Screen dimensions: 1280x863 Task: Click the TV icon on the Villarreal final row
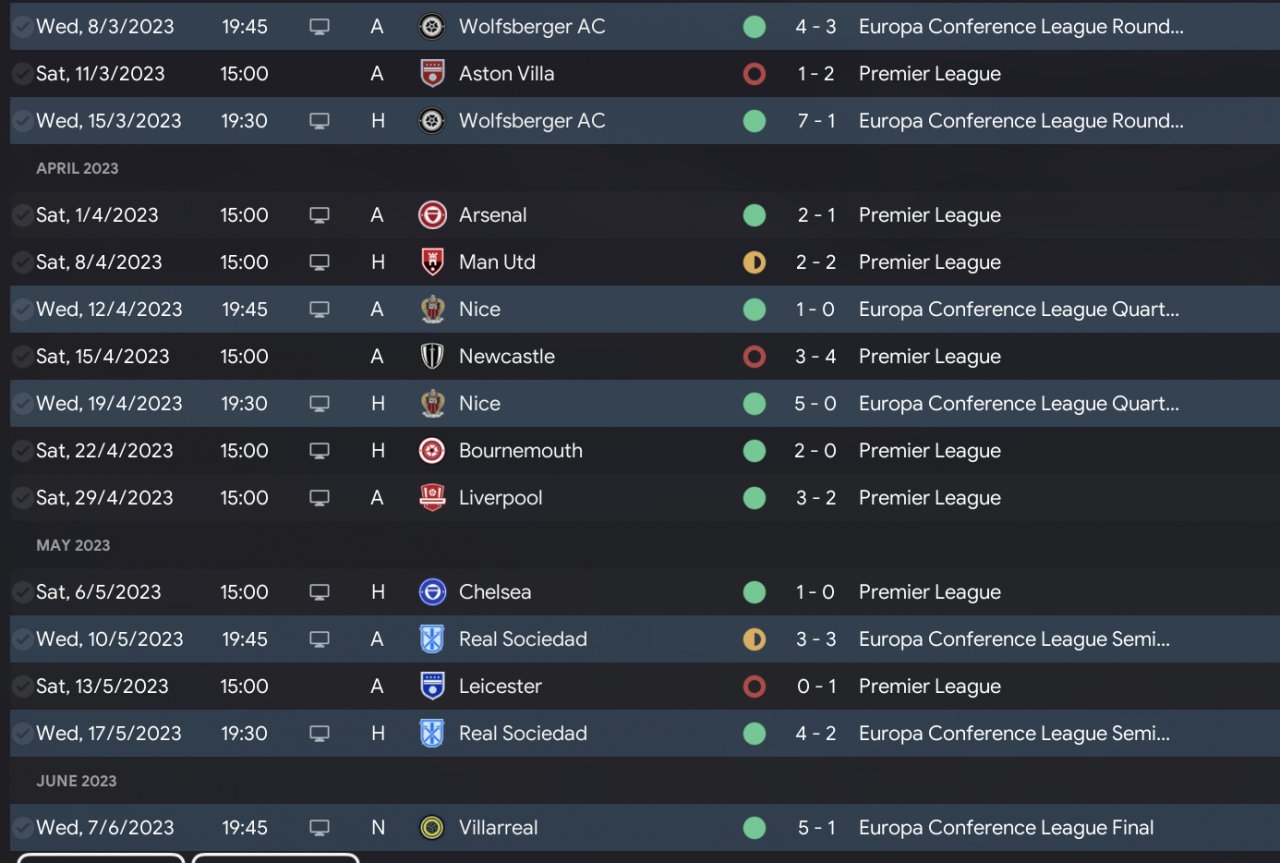click(319, 828)
